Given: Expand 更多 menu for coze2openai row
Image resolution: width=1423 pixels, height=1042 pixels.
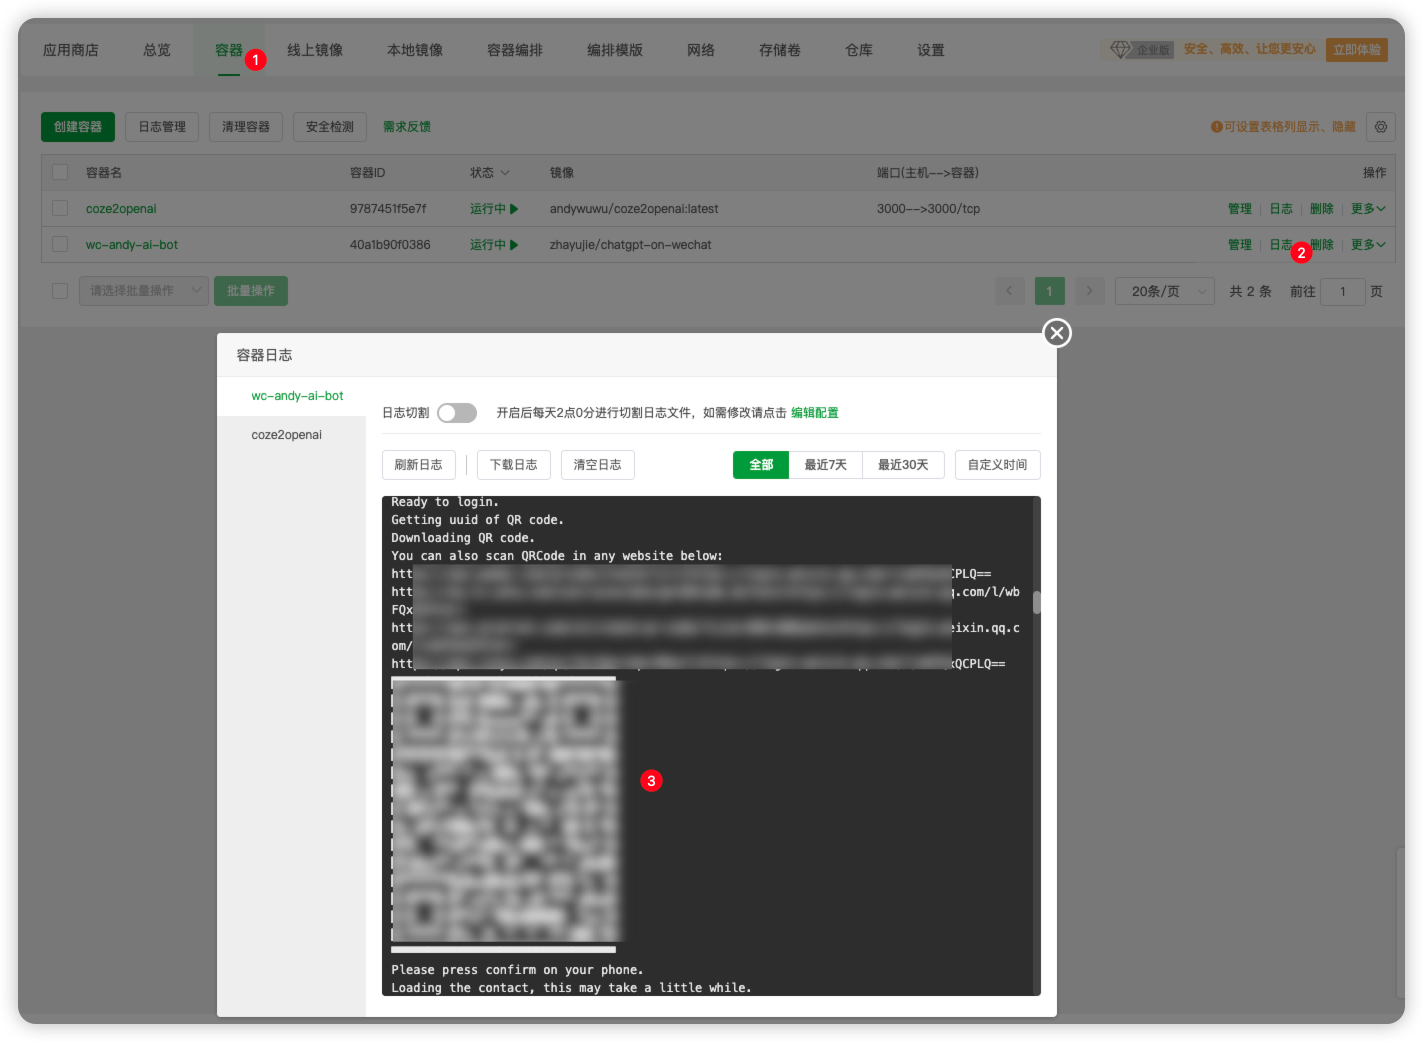Looking at the screenshot, I should pos(1368,209).
